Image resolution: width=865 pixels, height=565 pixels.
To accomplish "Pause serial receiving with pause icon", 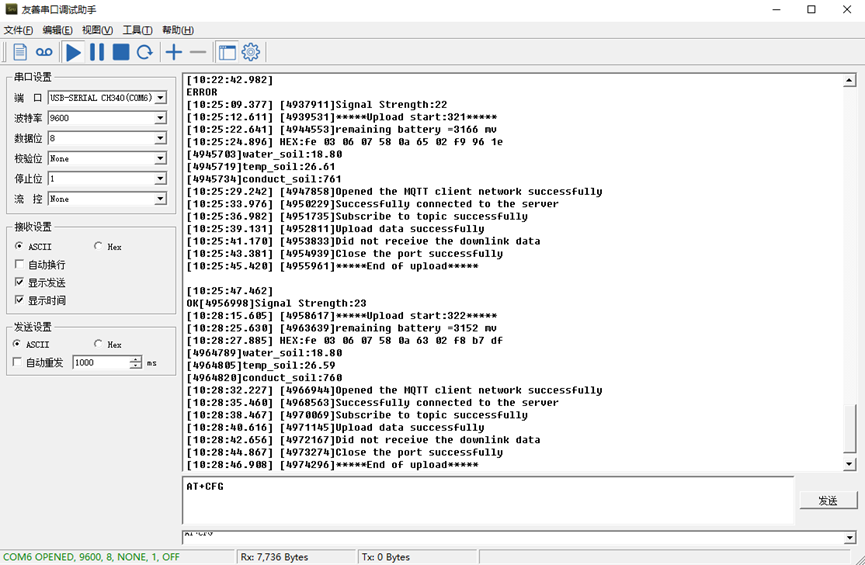I will point(97,52).
